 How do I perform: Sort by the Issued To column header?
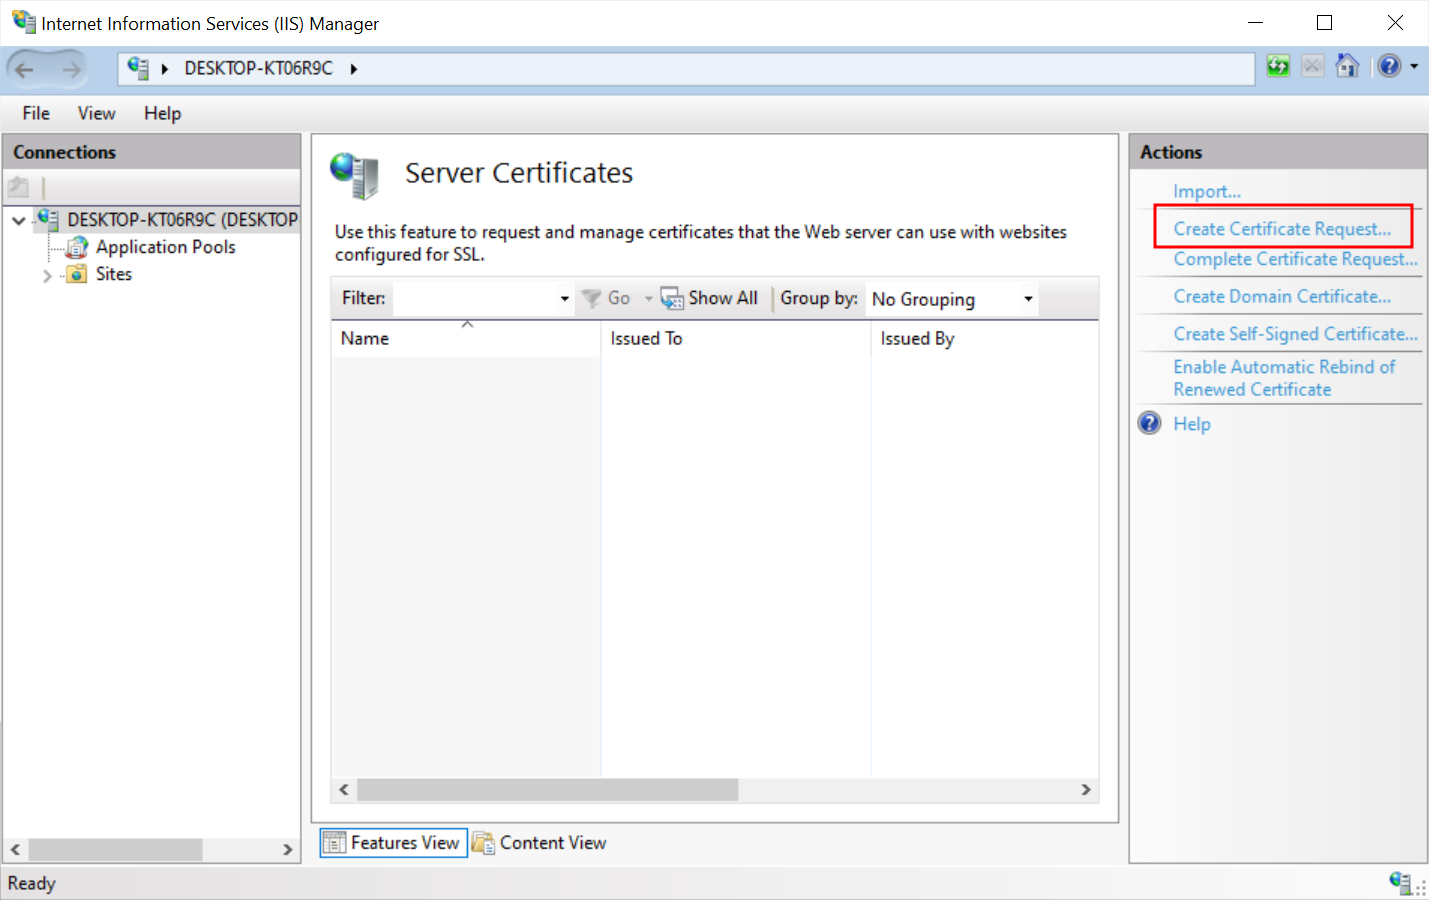click(646, 339)
